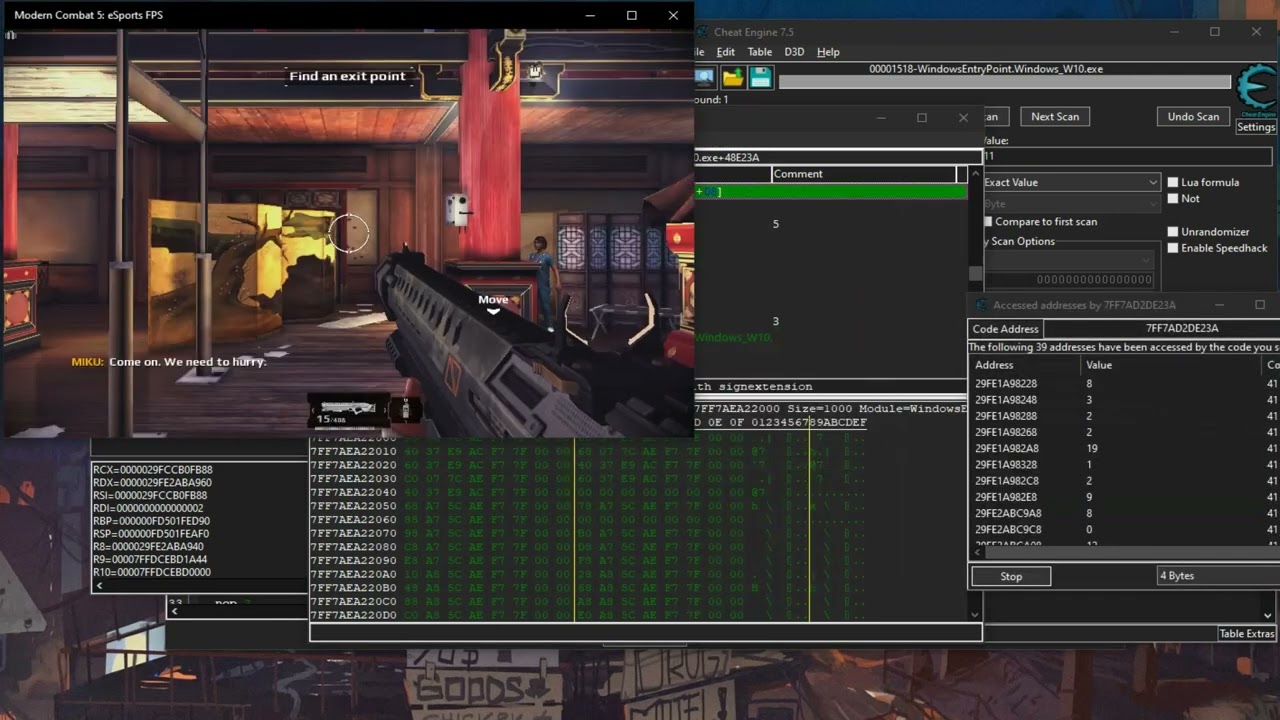Check Compare to first scan
The height and width of the screenshot is (720, 1280).
click(988, 222)
